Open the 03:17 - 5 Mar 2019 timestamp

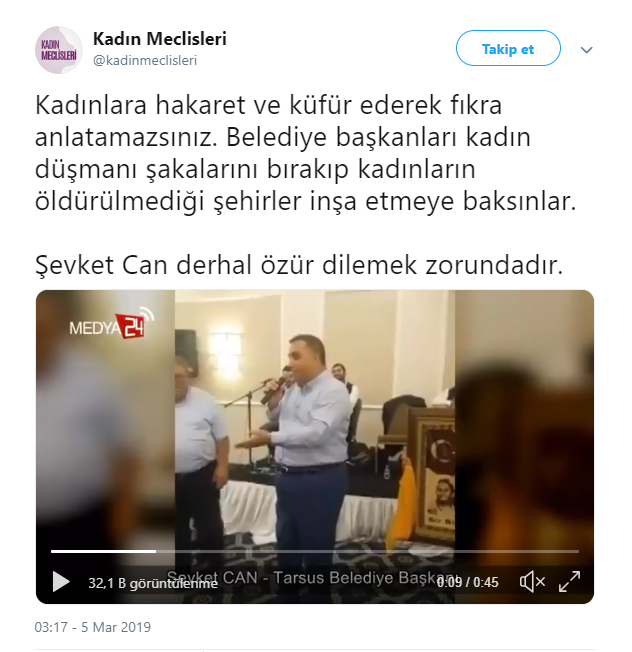click(93, 627)
